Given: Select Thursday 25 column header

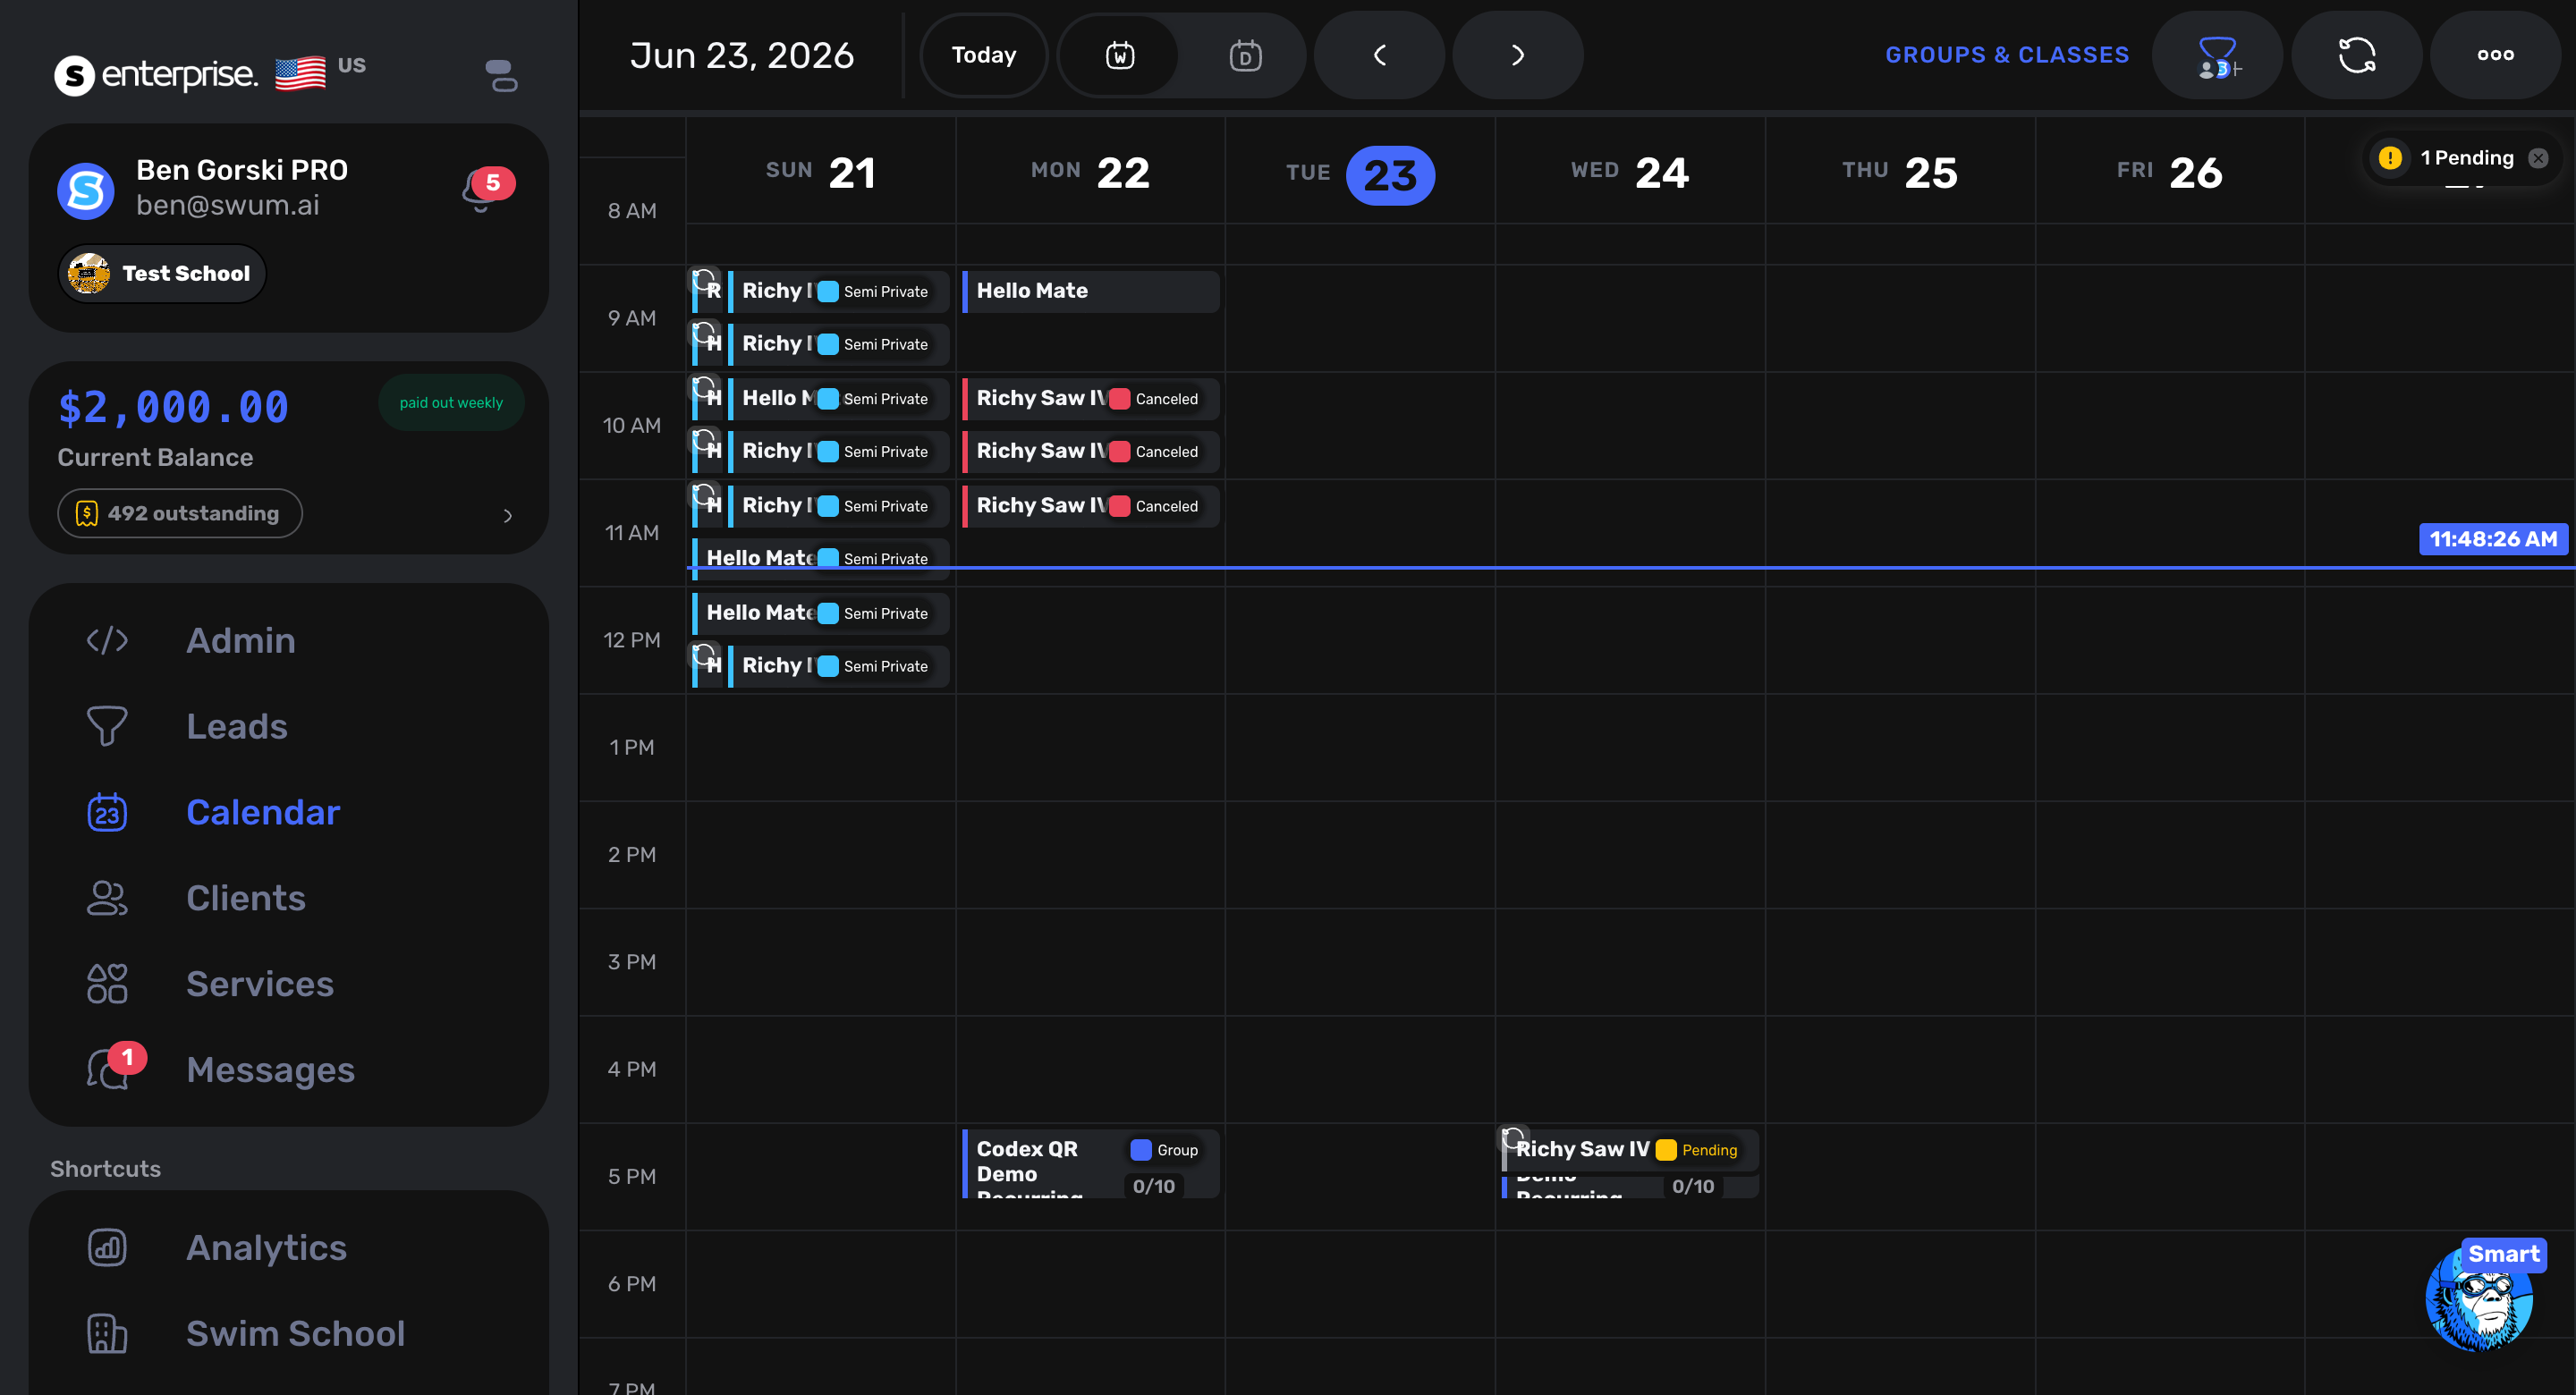Looking at the screenshot, I should tap(1900, 172).
